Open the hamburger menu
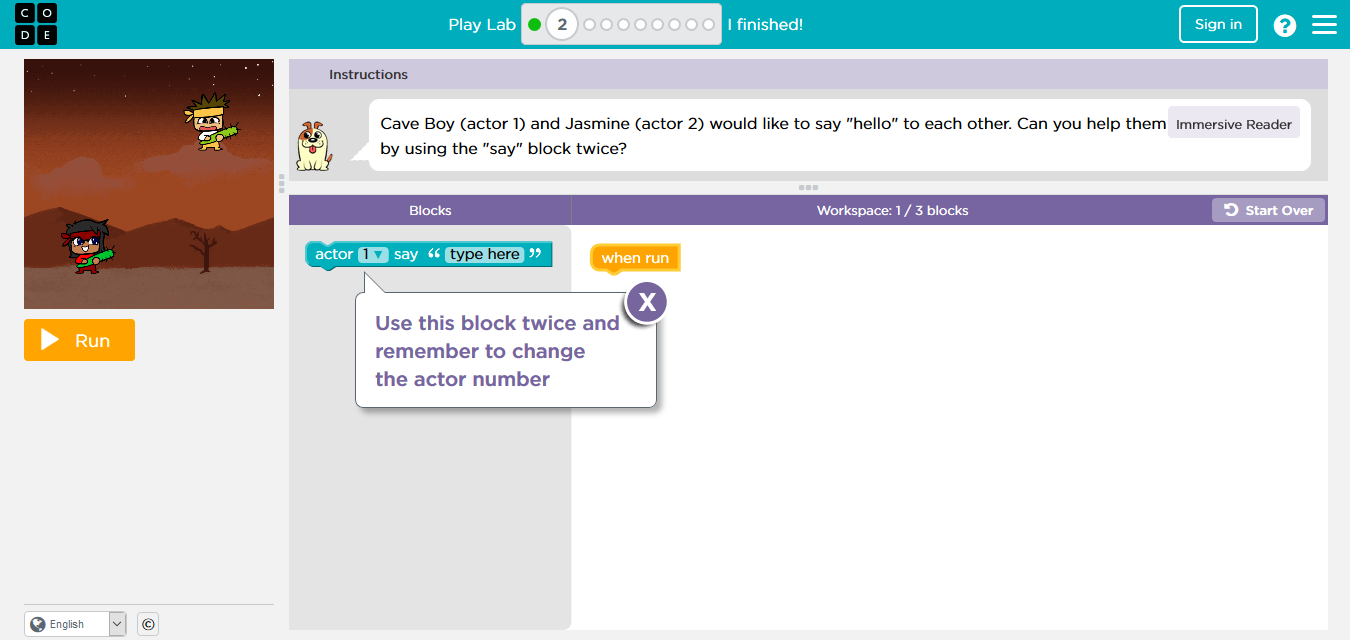1350x640 pixels. click(x=1324, y=24)
